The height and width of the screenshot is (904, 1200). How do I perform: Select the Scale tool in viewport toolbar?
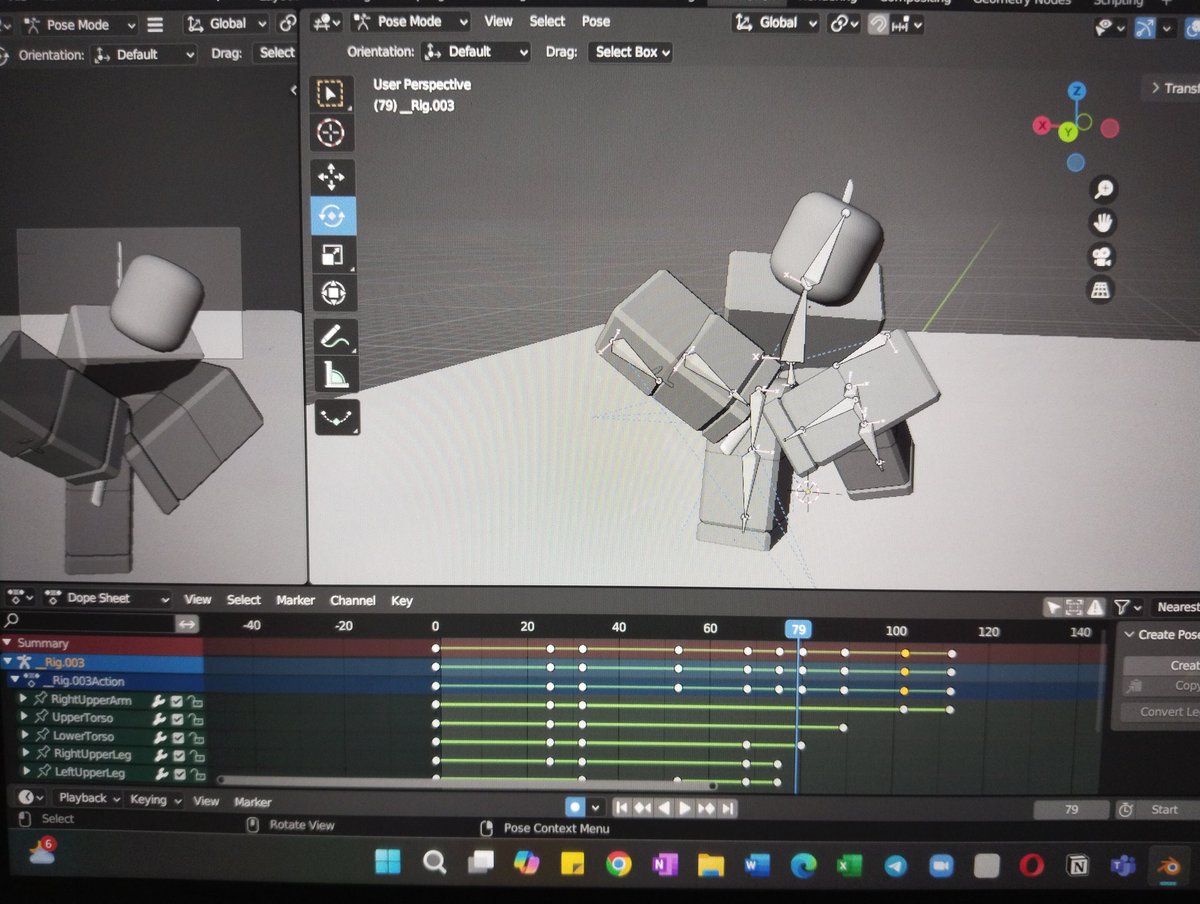336,255
